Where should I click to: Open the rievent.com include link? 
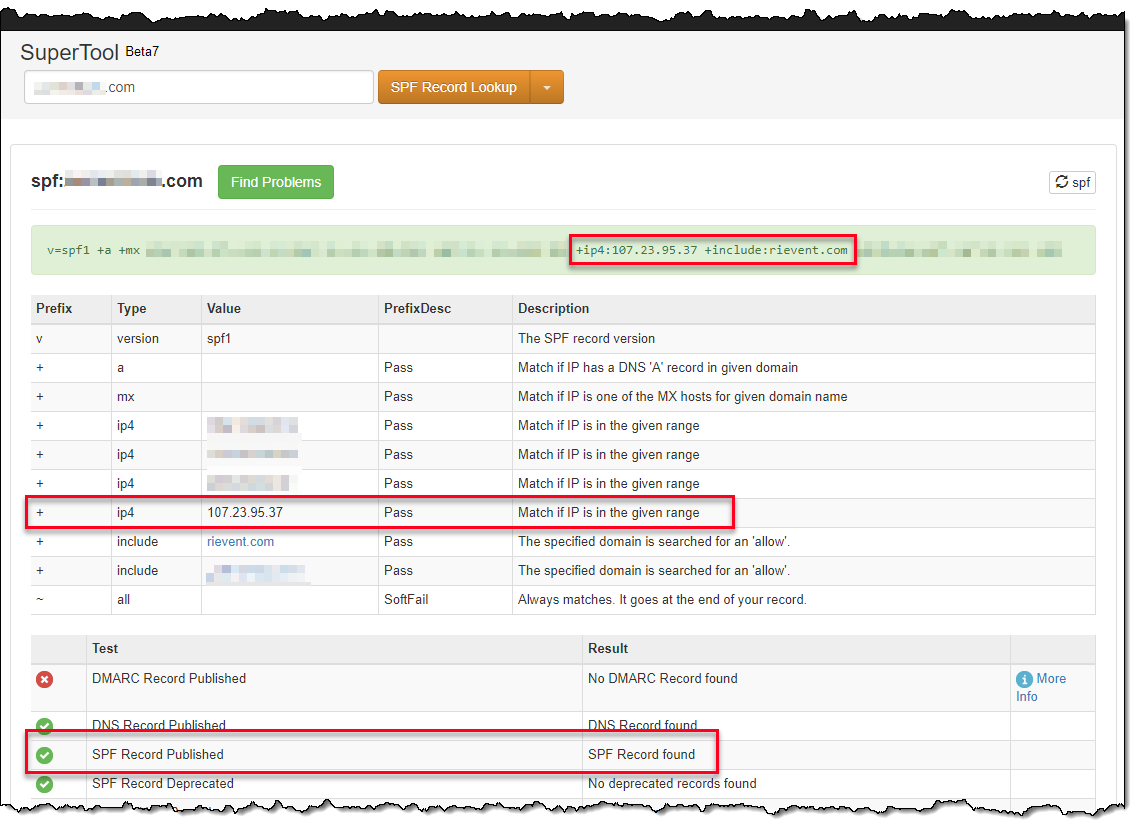pos(240,541)
